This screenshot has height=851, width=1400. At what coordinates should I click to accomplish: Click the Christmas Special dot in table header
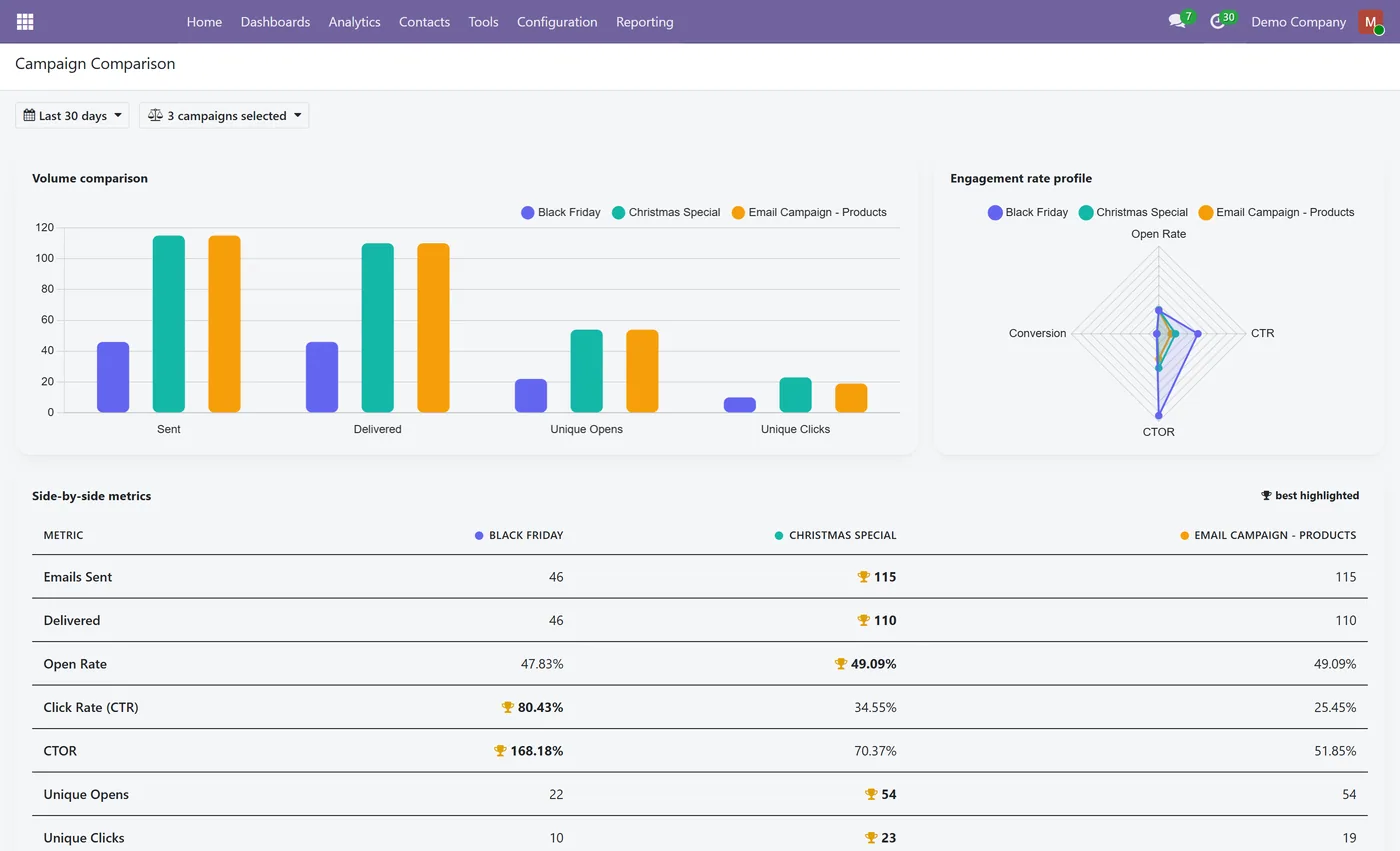coord(779,536)
